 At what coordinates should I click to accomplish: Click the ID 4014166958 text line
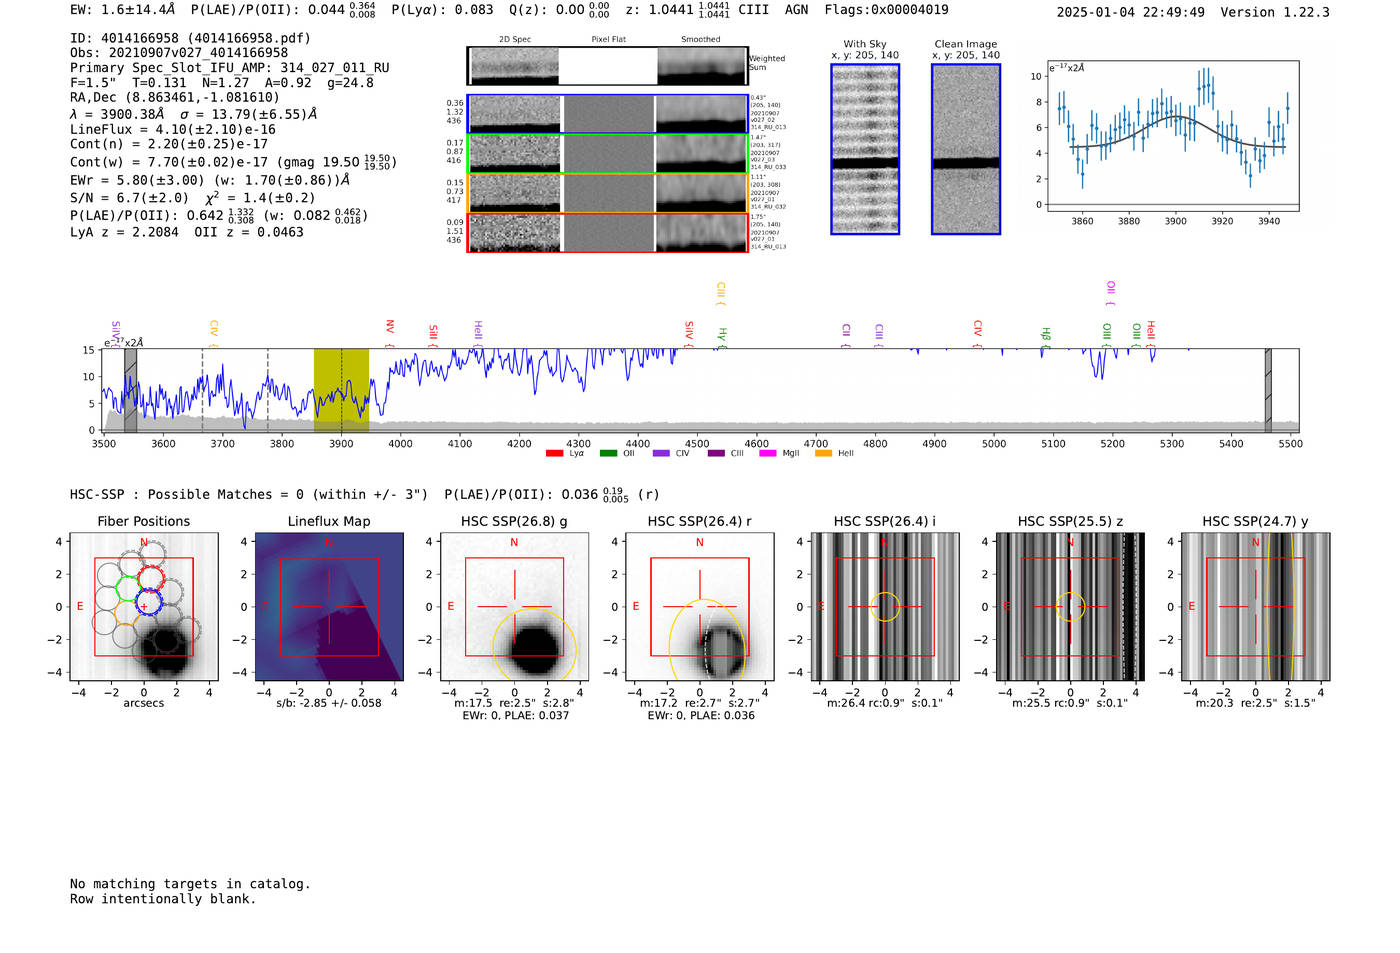click(190, 38)
